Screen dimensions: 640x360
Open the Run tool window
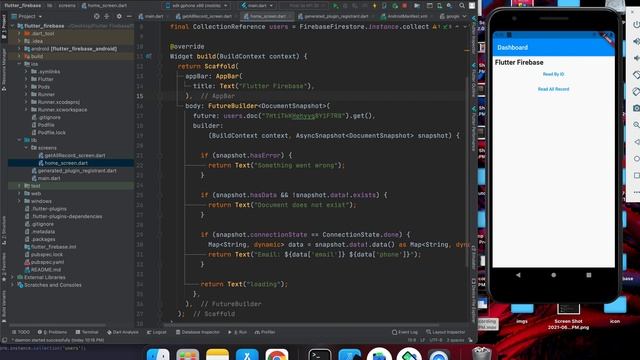(238, 332)
